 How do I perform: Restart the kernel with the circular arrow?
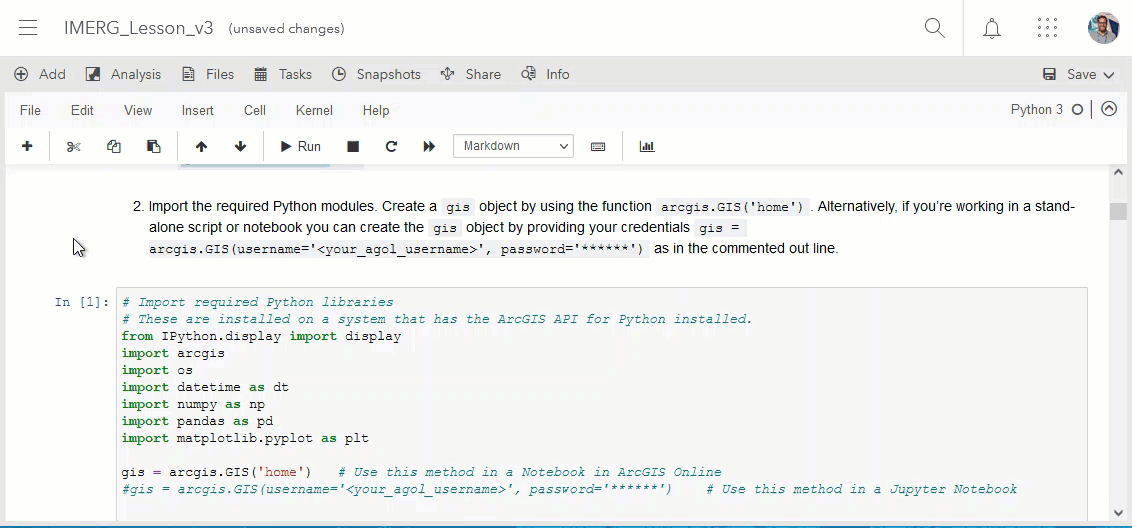(391, 146)
